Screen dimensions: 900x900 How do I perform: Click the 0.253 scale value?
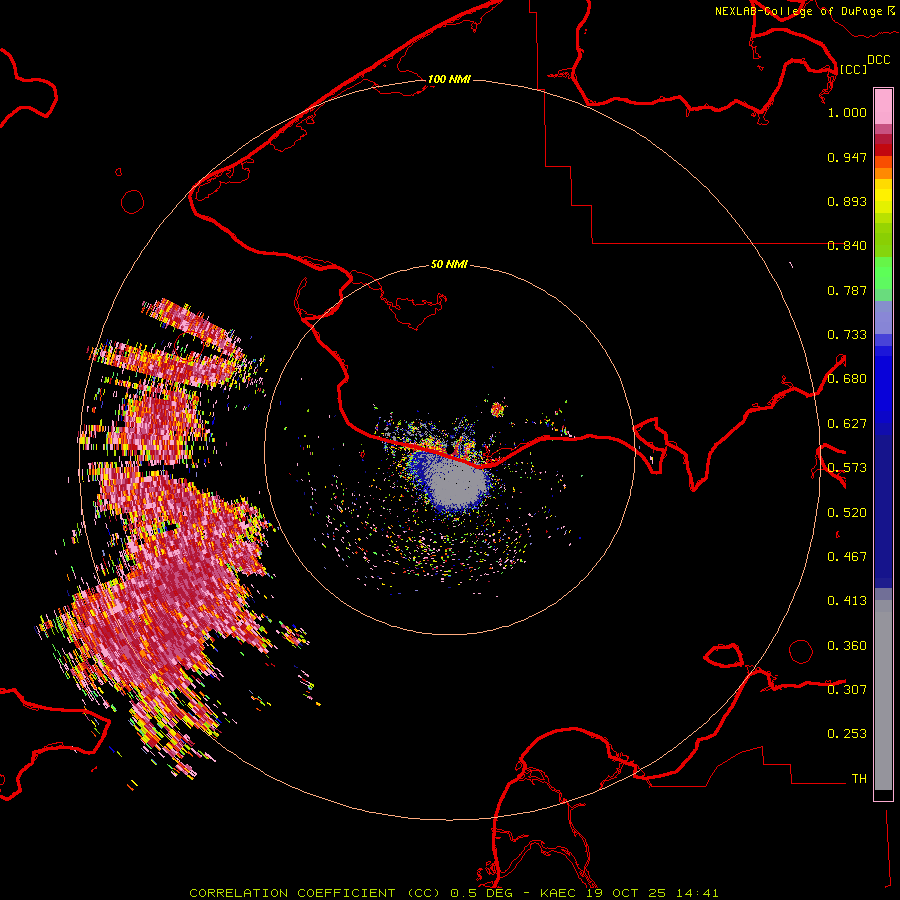coord(847,734)
